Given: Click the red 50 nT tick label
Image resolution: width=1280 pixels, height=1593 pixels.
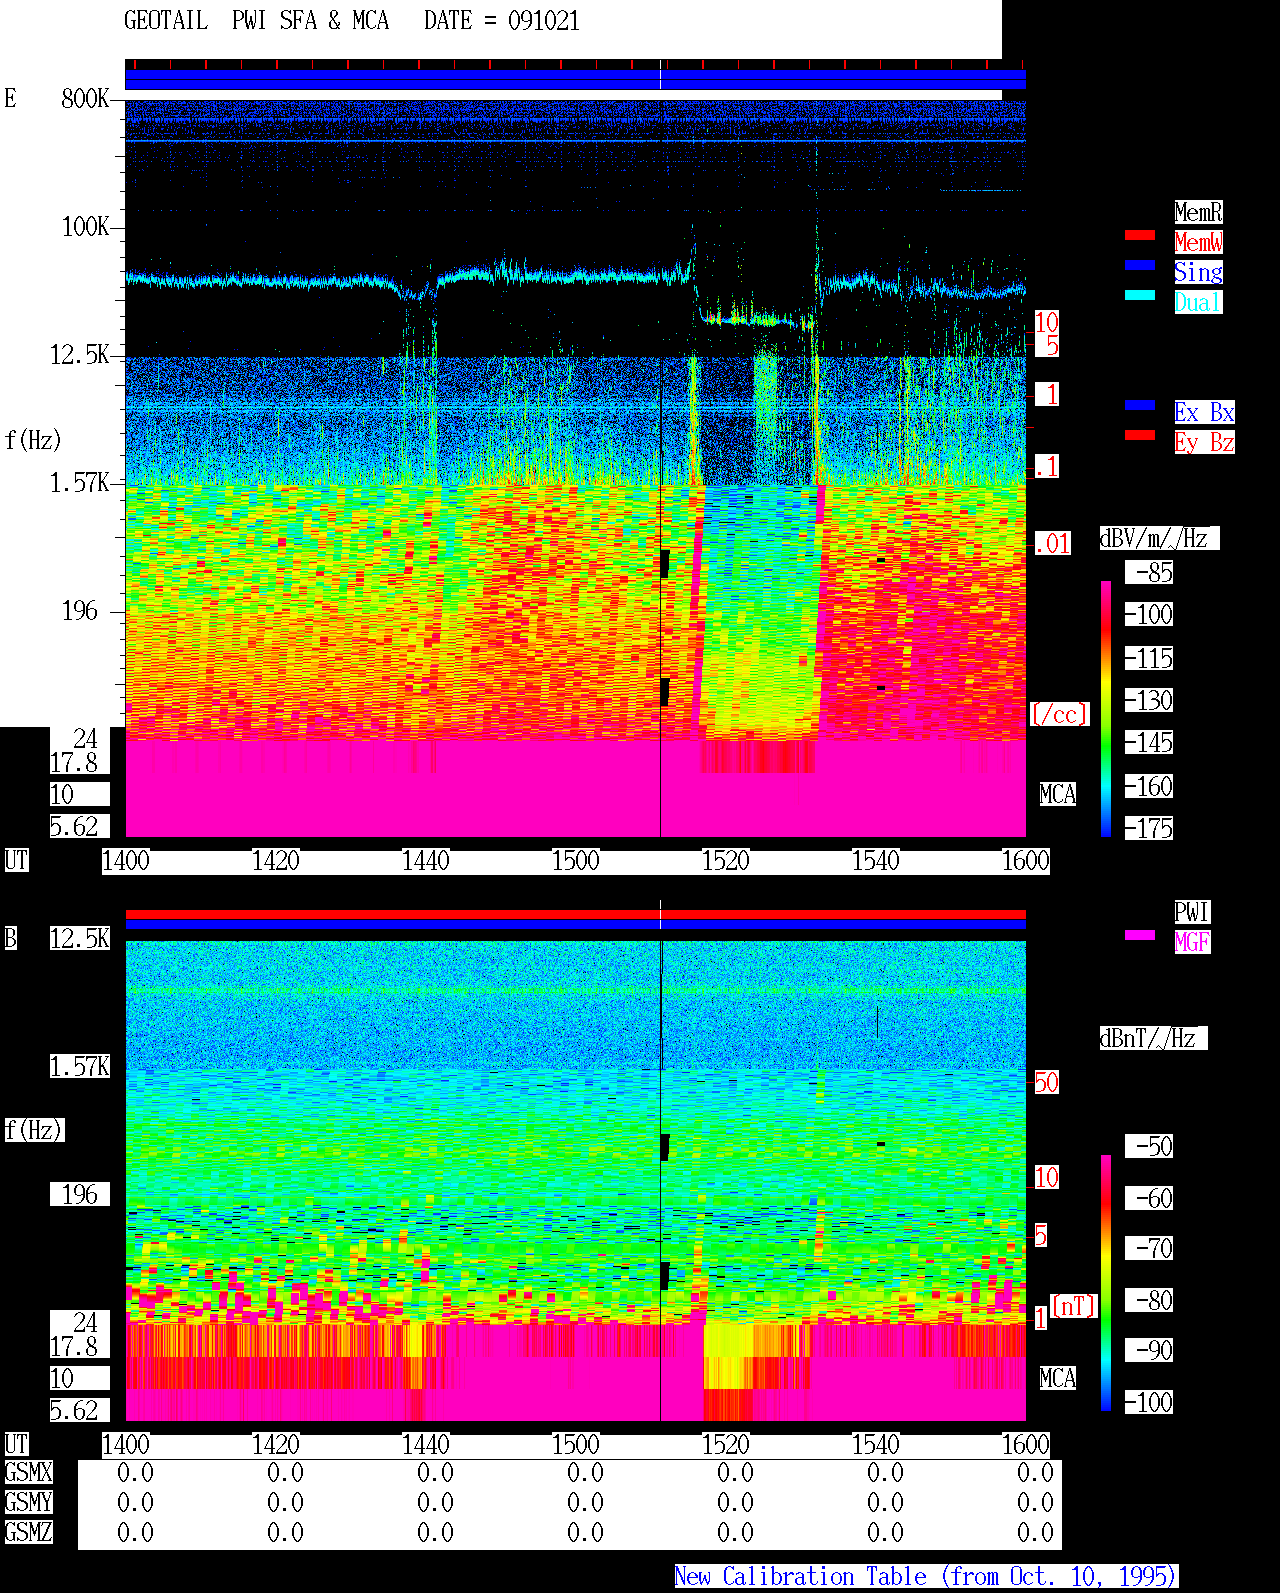Looking at the screenshot, I should tap(1047, 1082).
